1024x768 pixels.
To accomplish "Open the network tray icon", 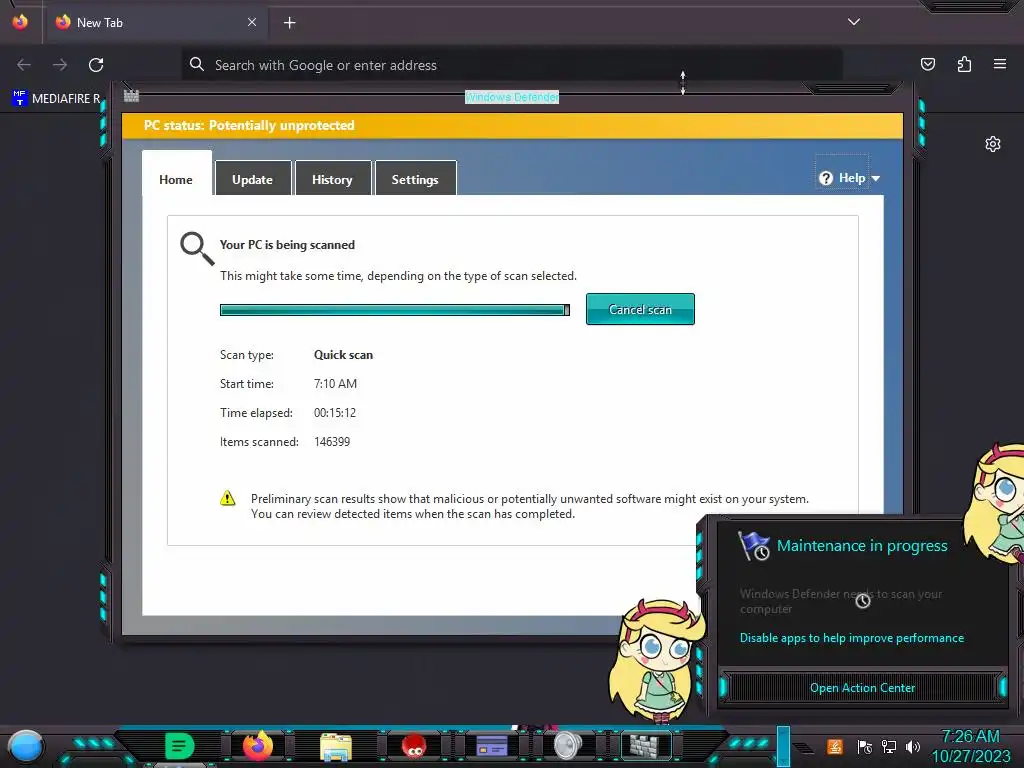I will (889, 746).
